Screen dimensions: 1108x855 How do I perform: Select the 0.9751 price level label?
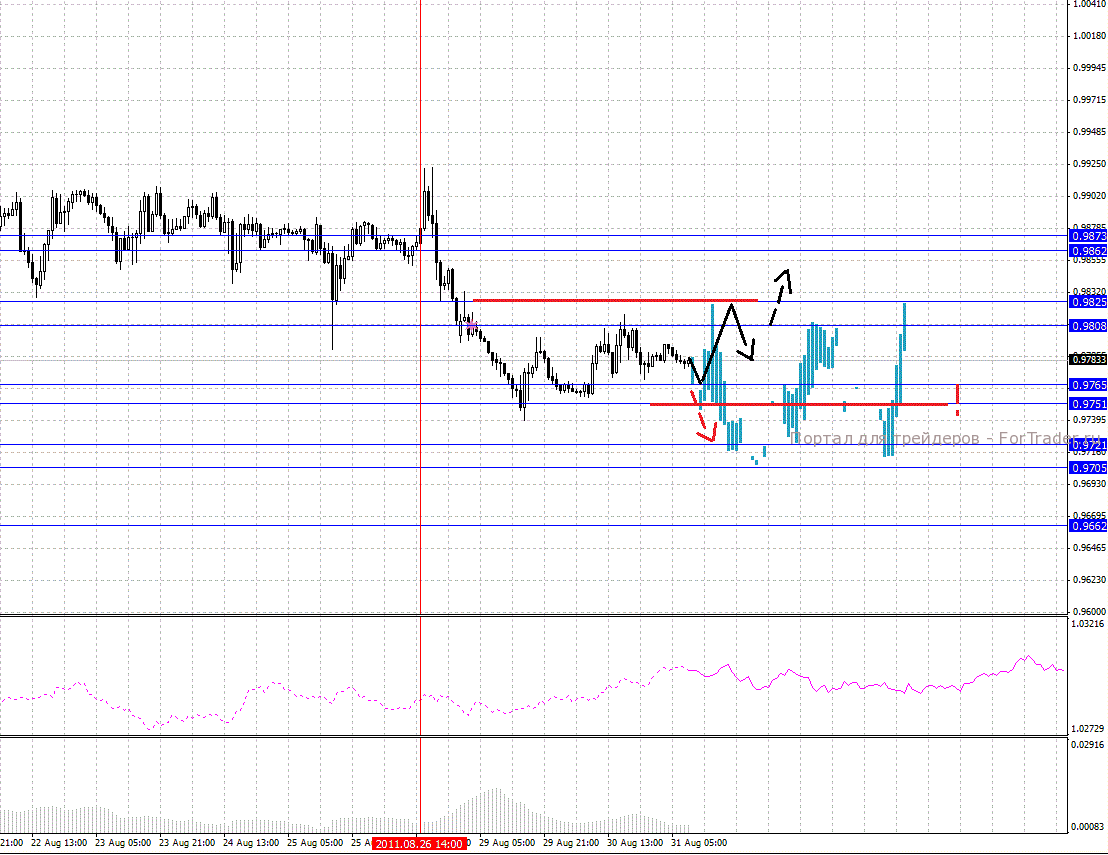click(1087, 404)
